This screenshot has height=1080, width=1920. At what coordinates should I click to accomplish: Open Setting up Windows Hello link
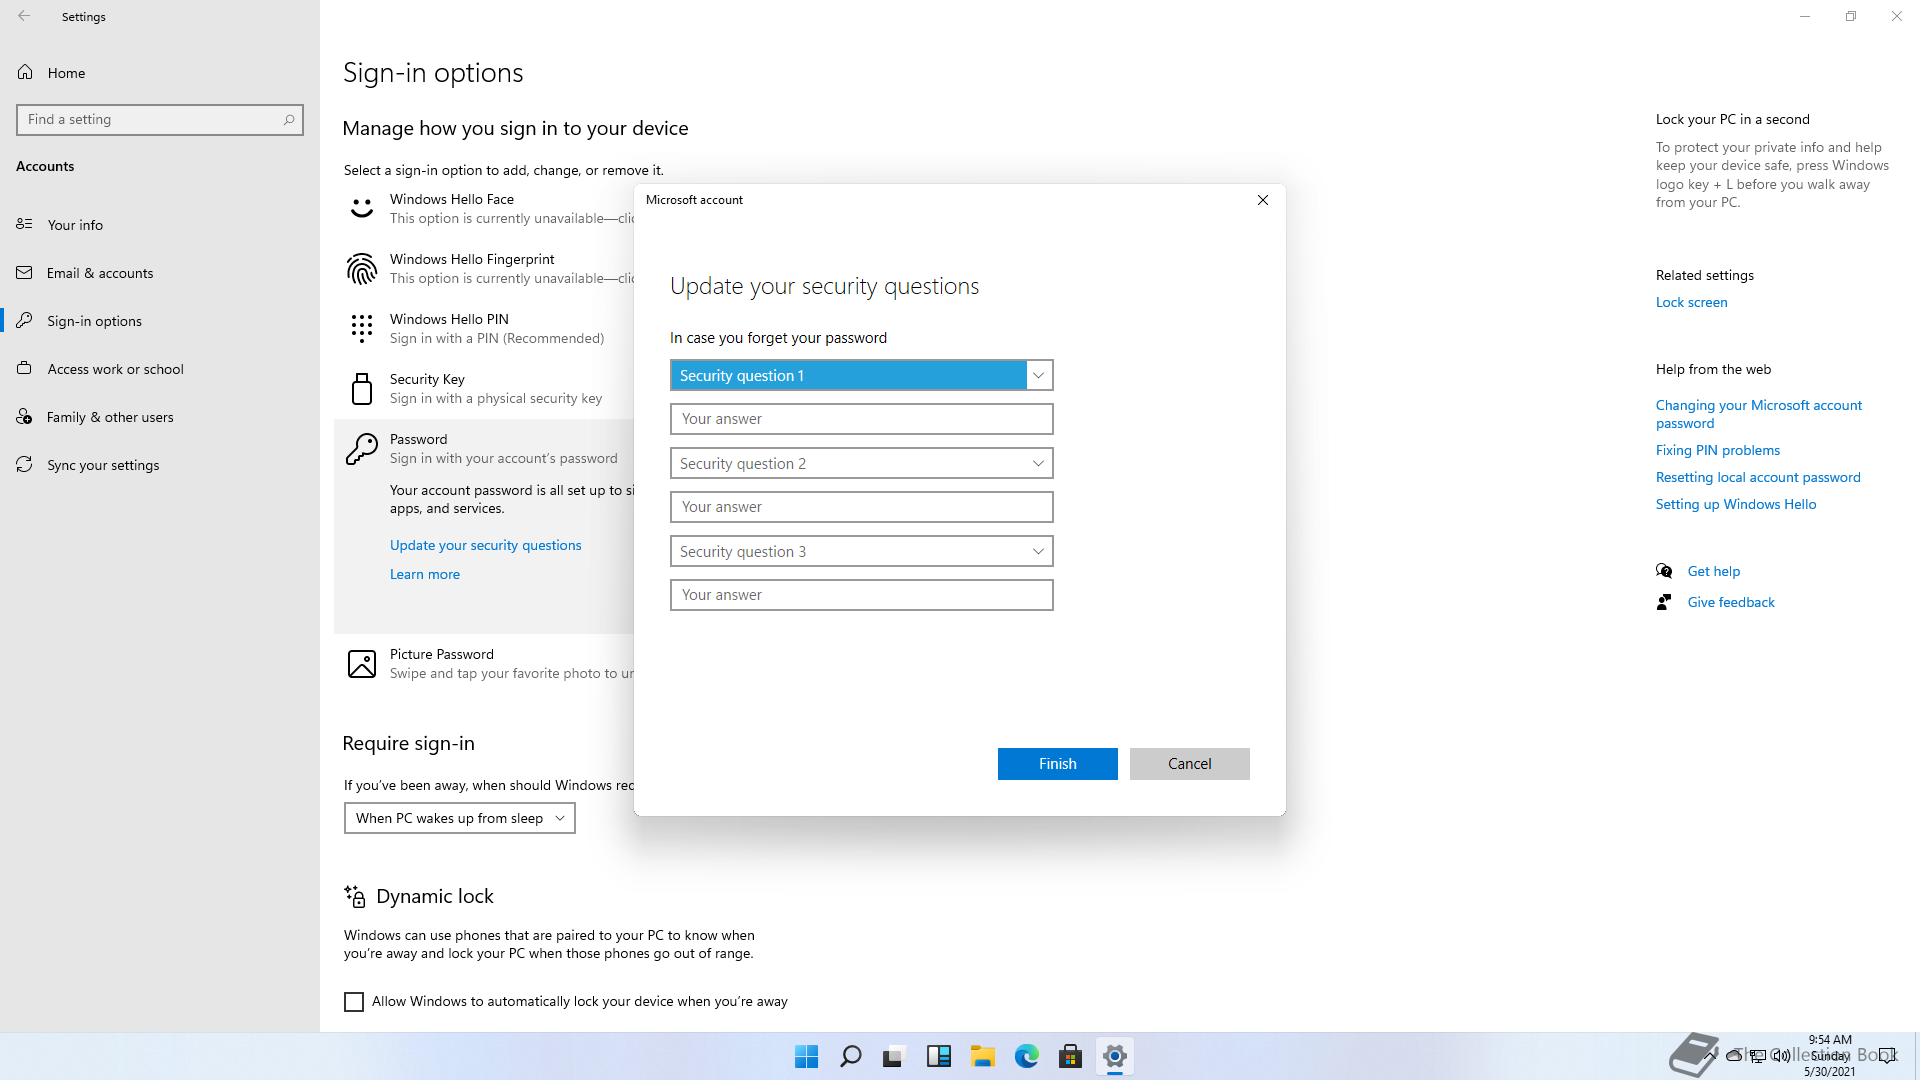pyautogui.click(x=1735, y=504)
